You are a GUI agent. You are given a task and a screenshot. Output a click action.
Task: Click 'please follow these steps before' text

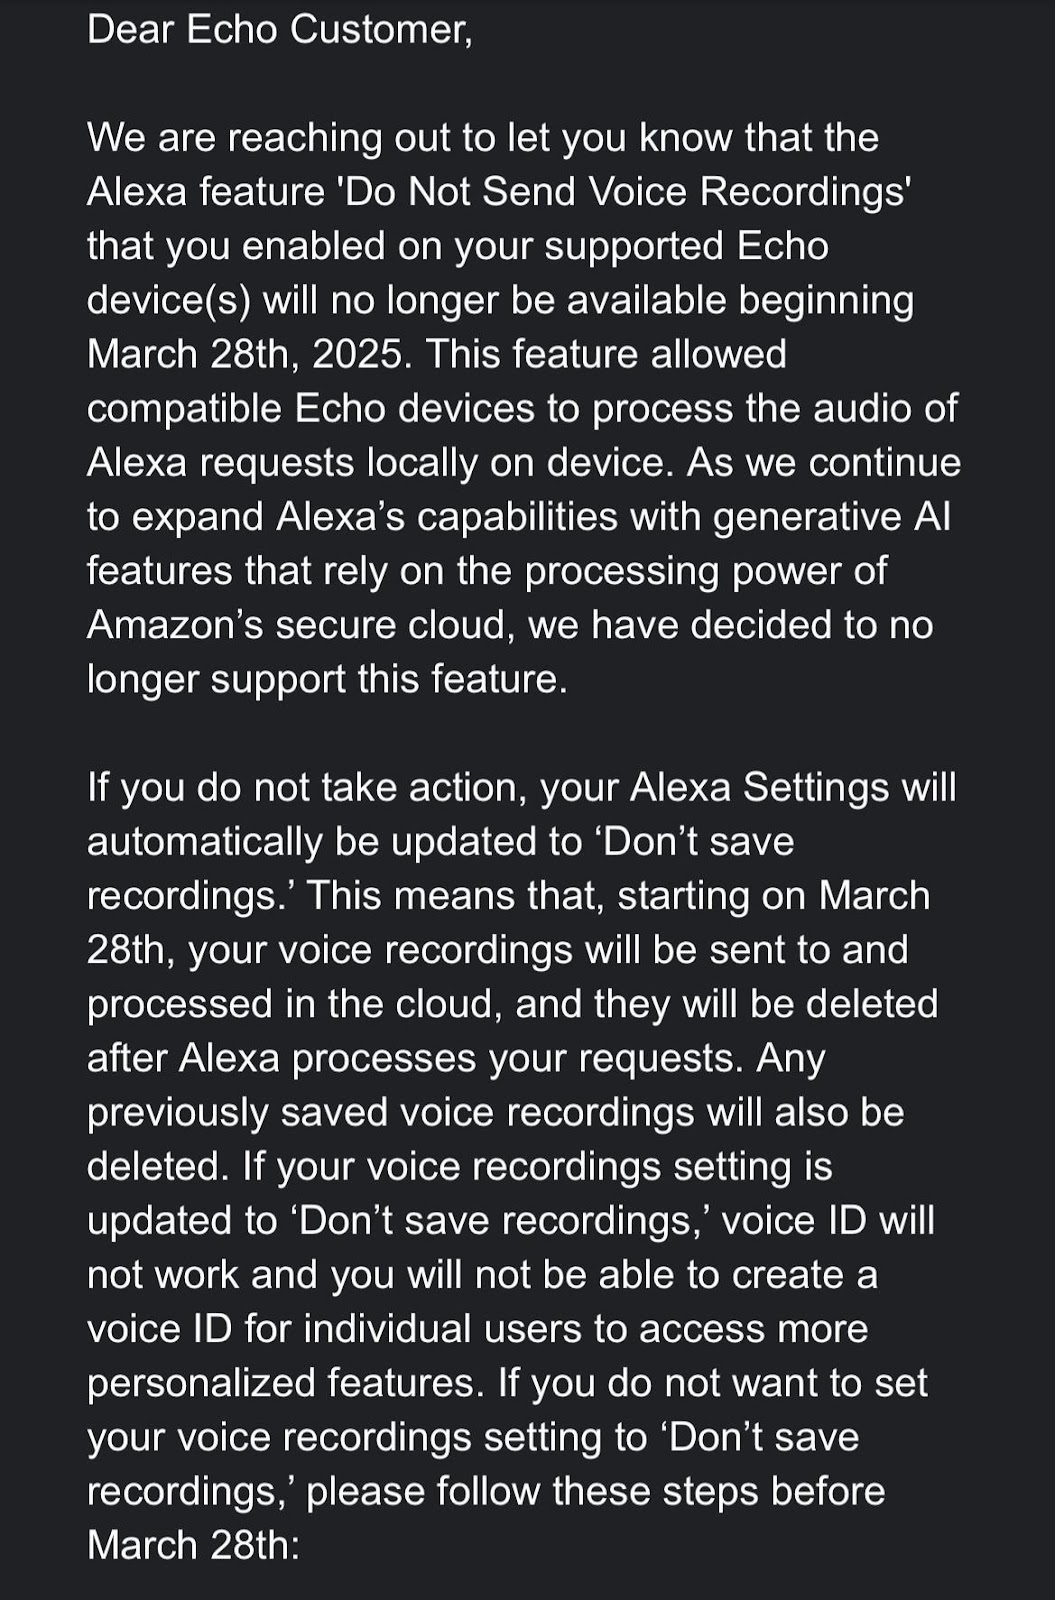click(x=595, y=1490)
